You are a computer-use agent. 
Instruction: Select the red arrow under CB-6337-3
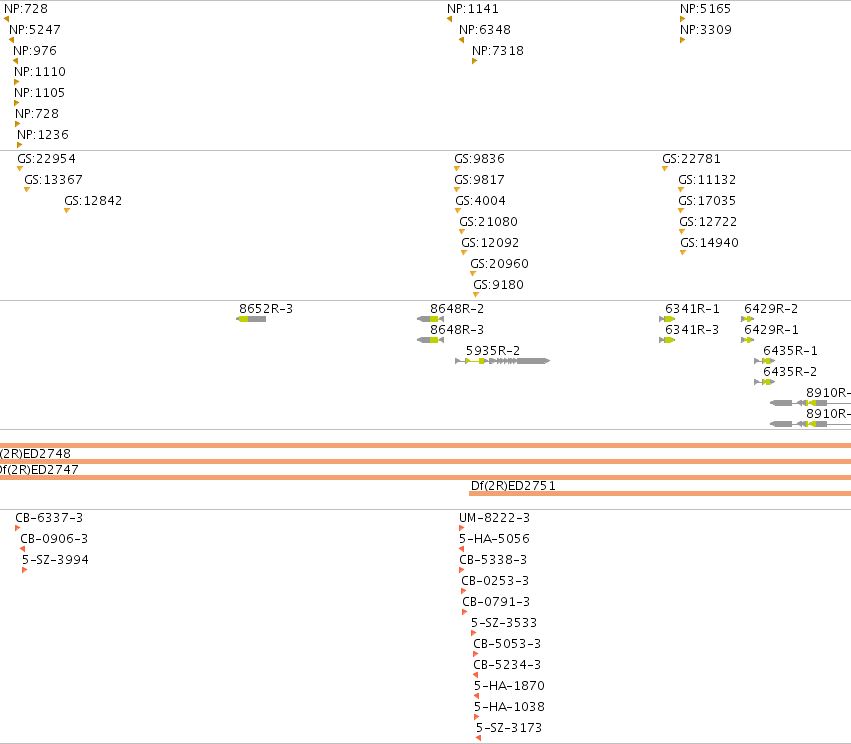tap(17, 528)
